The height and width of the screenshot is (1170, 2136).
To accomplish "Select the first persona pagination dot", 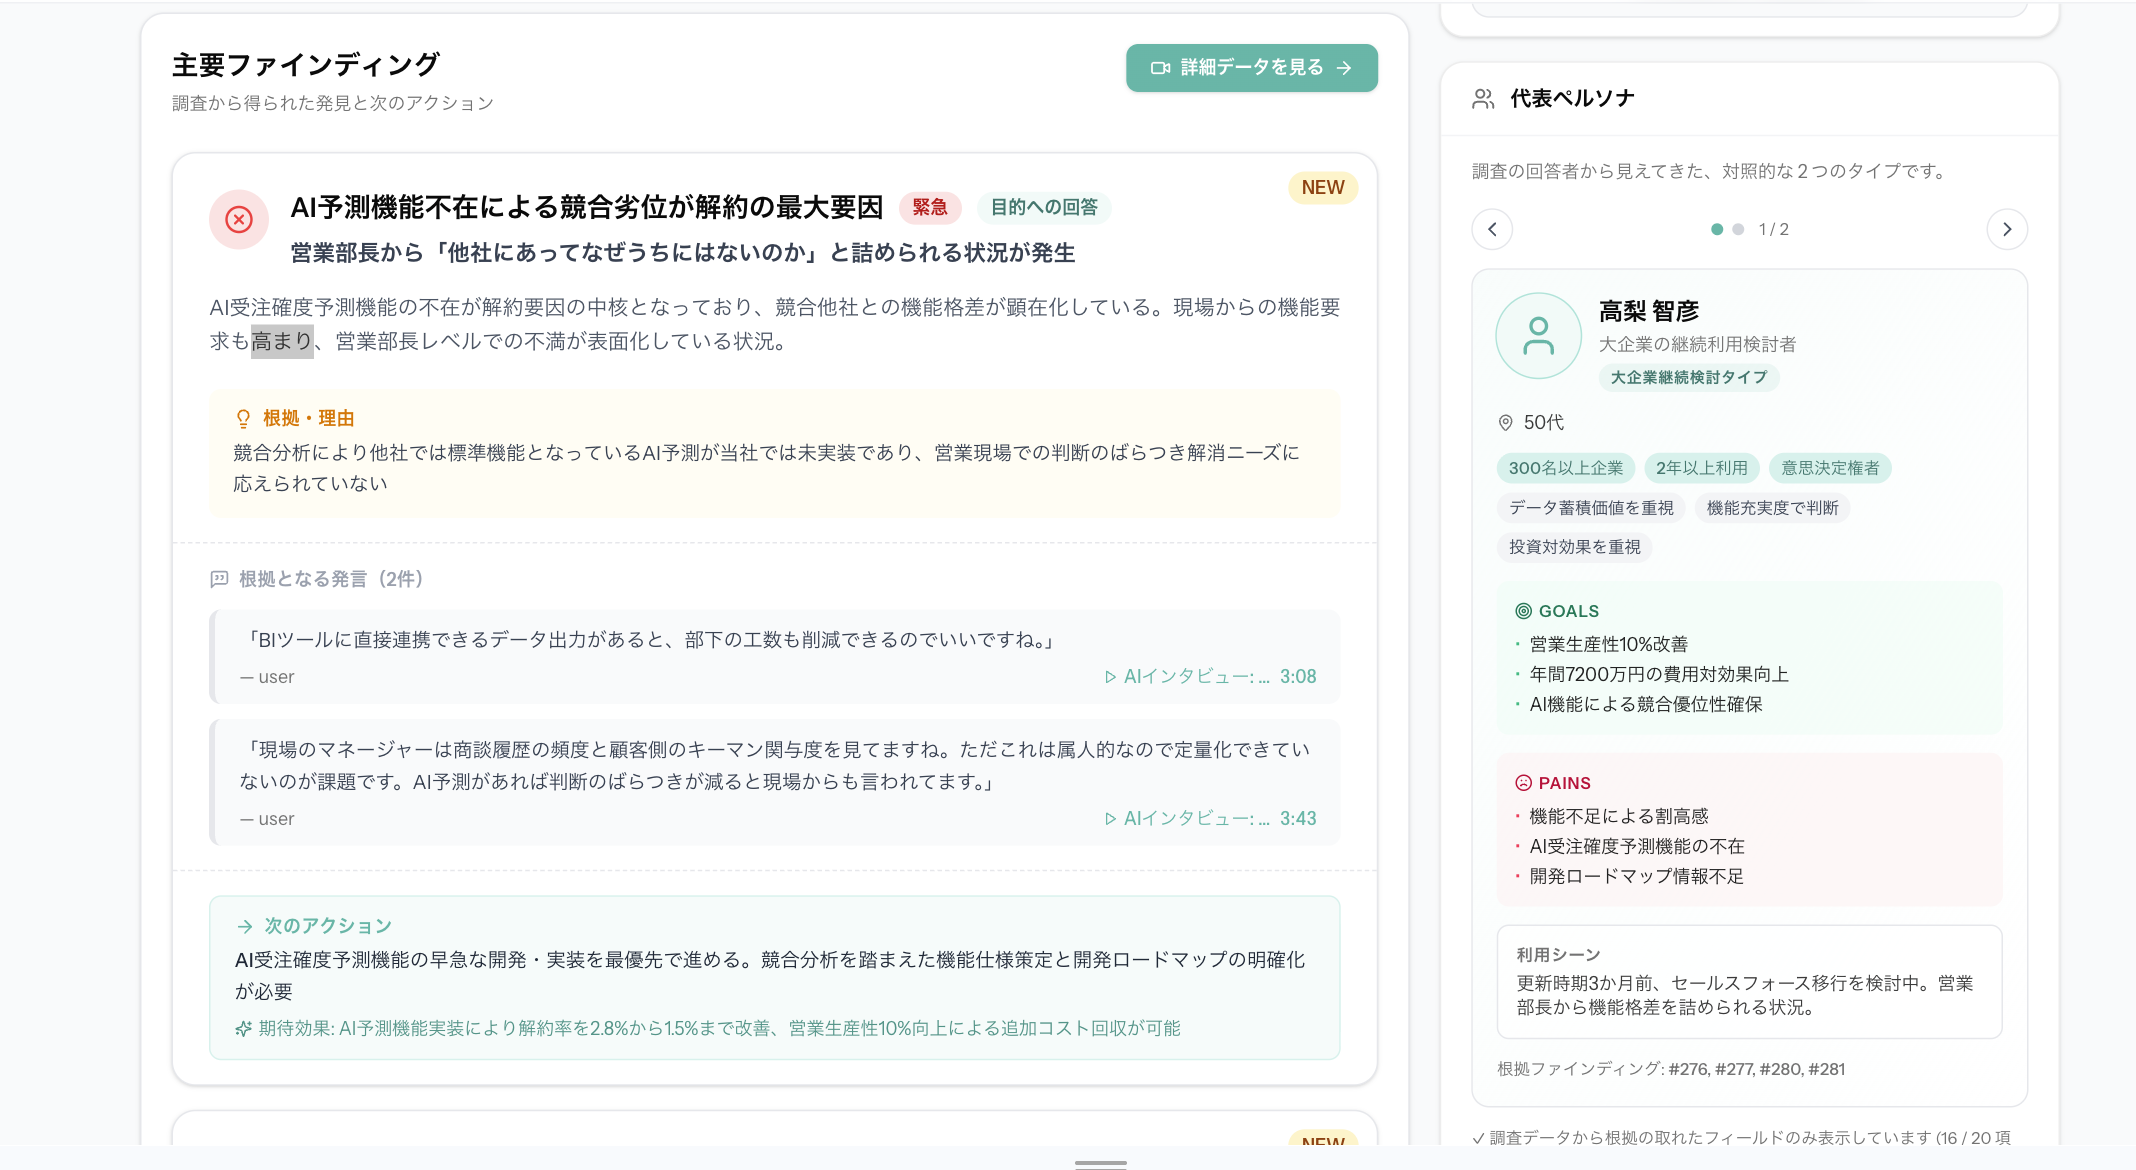I will coord(1717,229).
